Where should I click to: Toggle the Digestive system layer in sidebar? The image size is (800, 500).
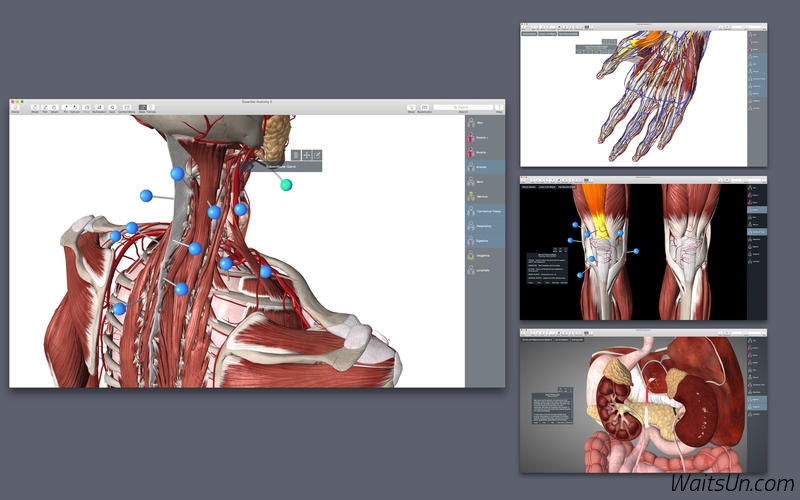[485, 241]
